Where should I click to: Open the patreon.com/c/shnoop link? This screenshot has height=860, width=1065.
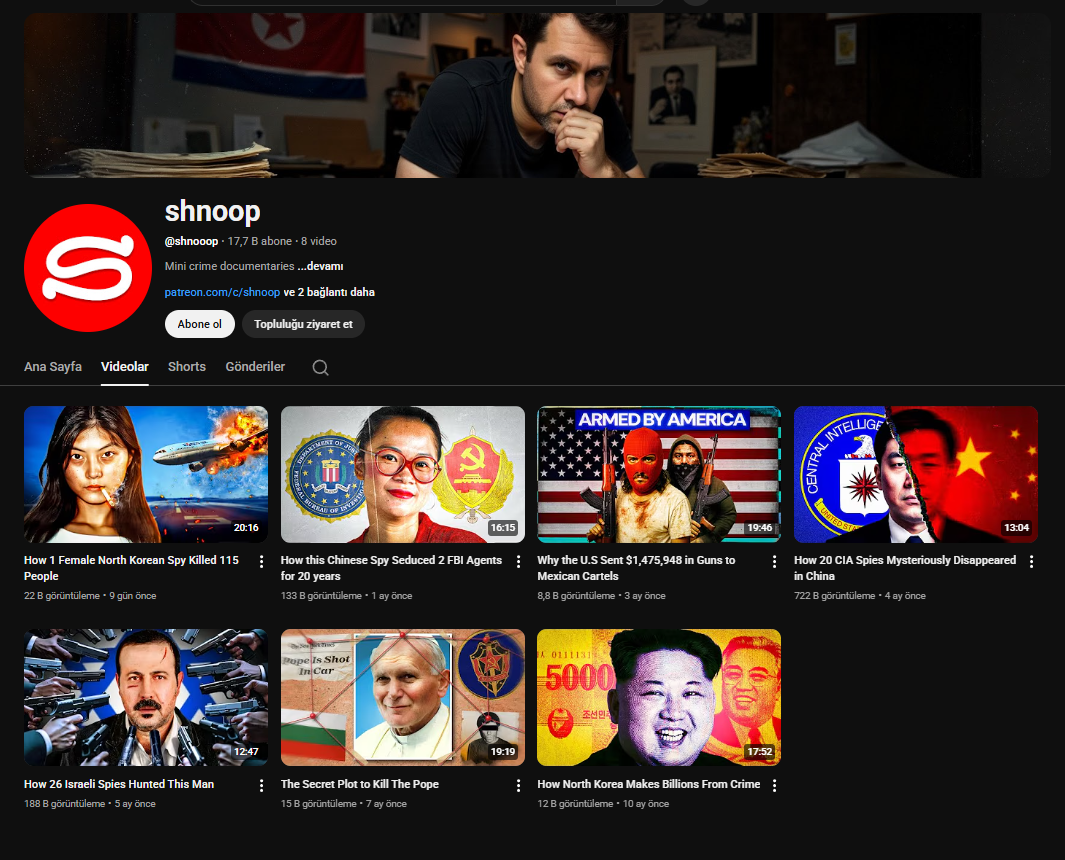point(222,292)
